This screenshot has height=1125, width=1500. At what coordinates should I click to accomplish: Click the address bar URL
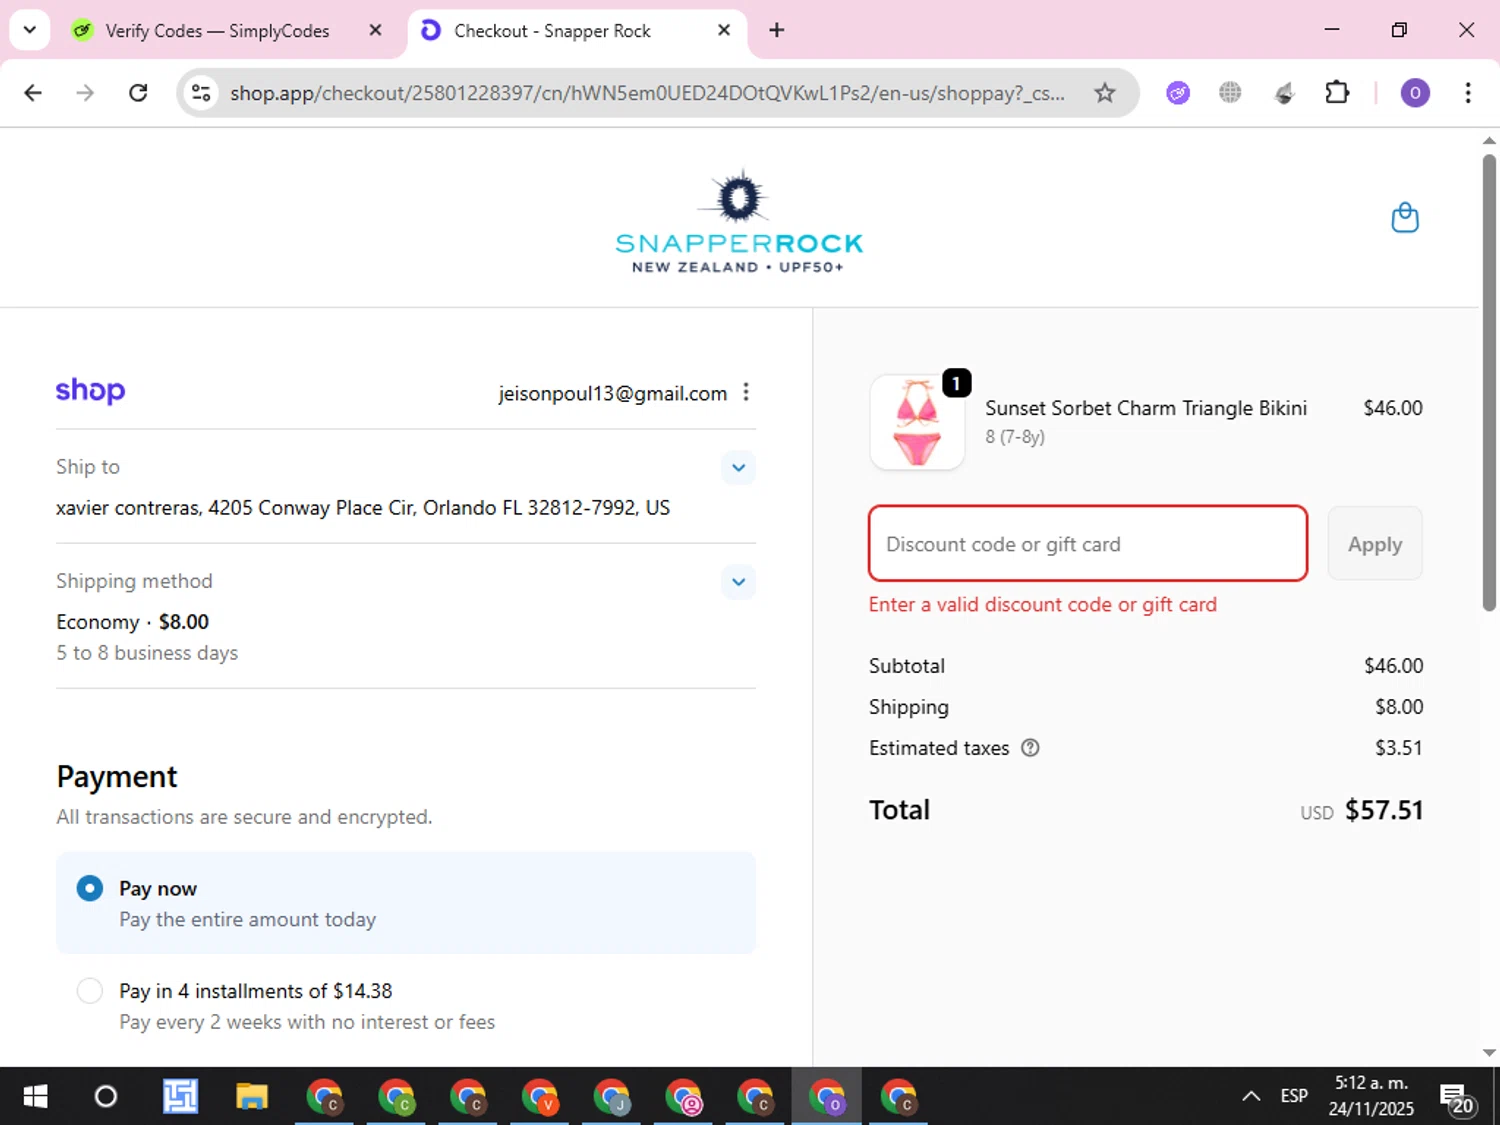coord(647,93)
